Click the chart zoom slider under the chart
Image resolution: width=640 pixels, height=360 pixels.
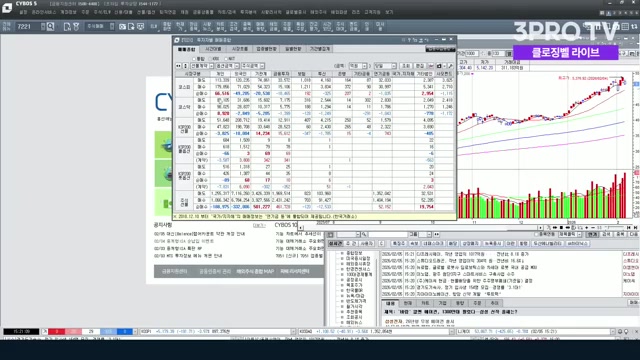(613, 227)
